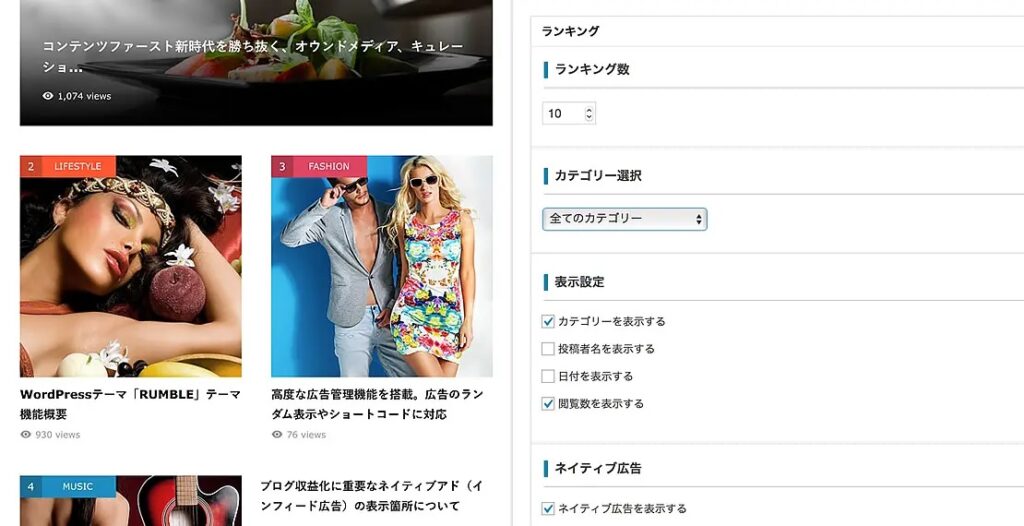Click the カテゴリー選択 section heading
The height and width of the screenshot is (526, 1024).
pos(598,176)
